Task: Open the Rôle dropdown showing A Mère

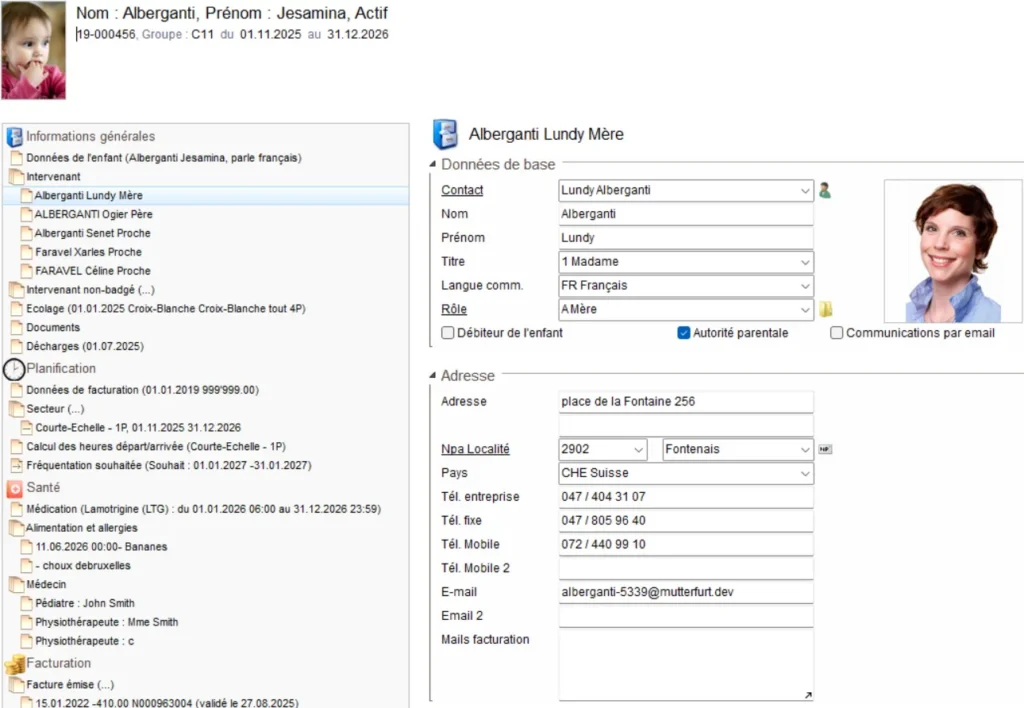Action: (x=805, y=310)
